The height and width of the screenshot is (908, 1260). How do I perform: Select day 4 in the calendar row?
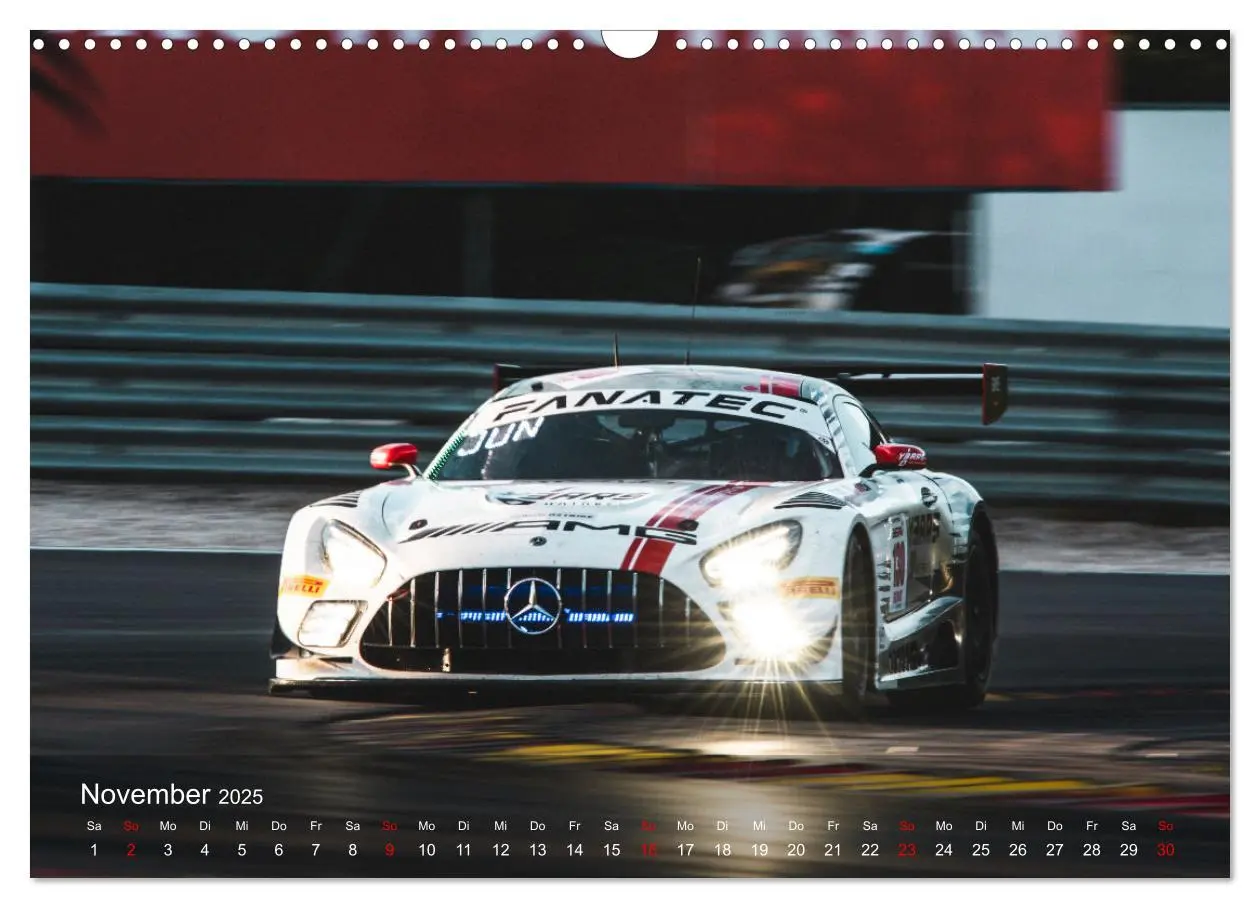[x=205, y=850]
